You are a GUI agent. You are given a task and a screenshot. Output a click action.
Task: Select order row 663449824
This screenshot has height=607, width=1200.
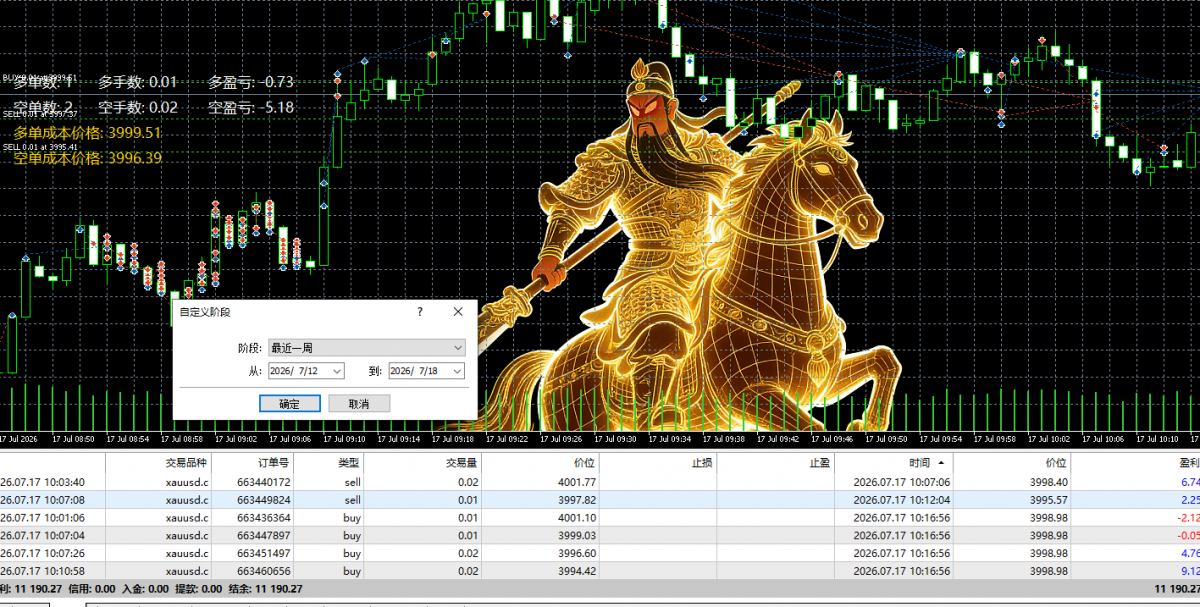(x=600, y=500)
